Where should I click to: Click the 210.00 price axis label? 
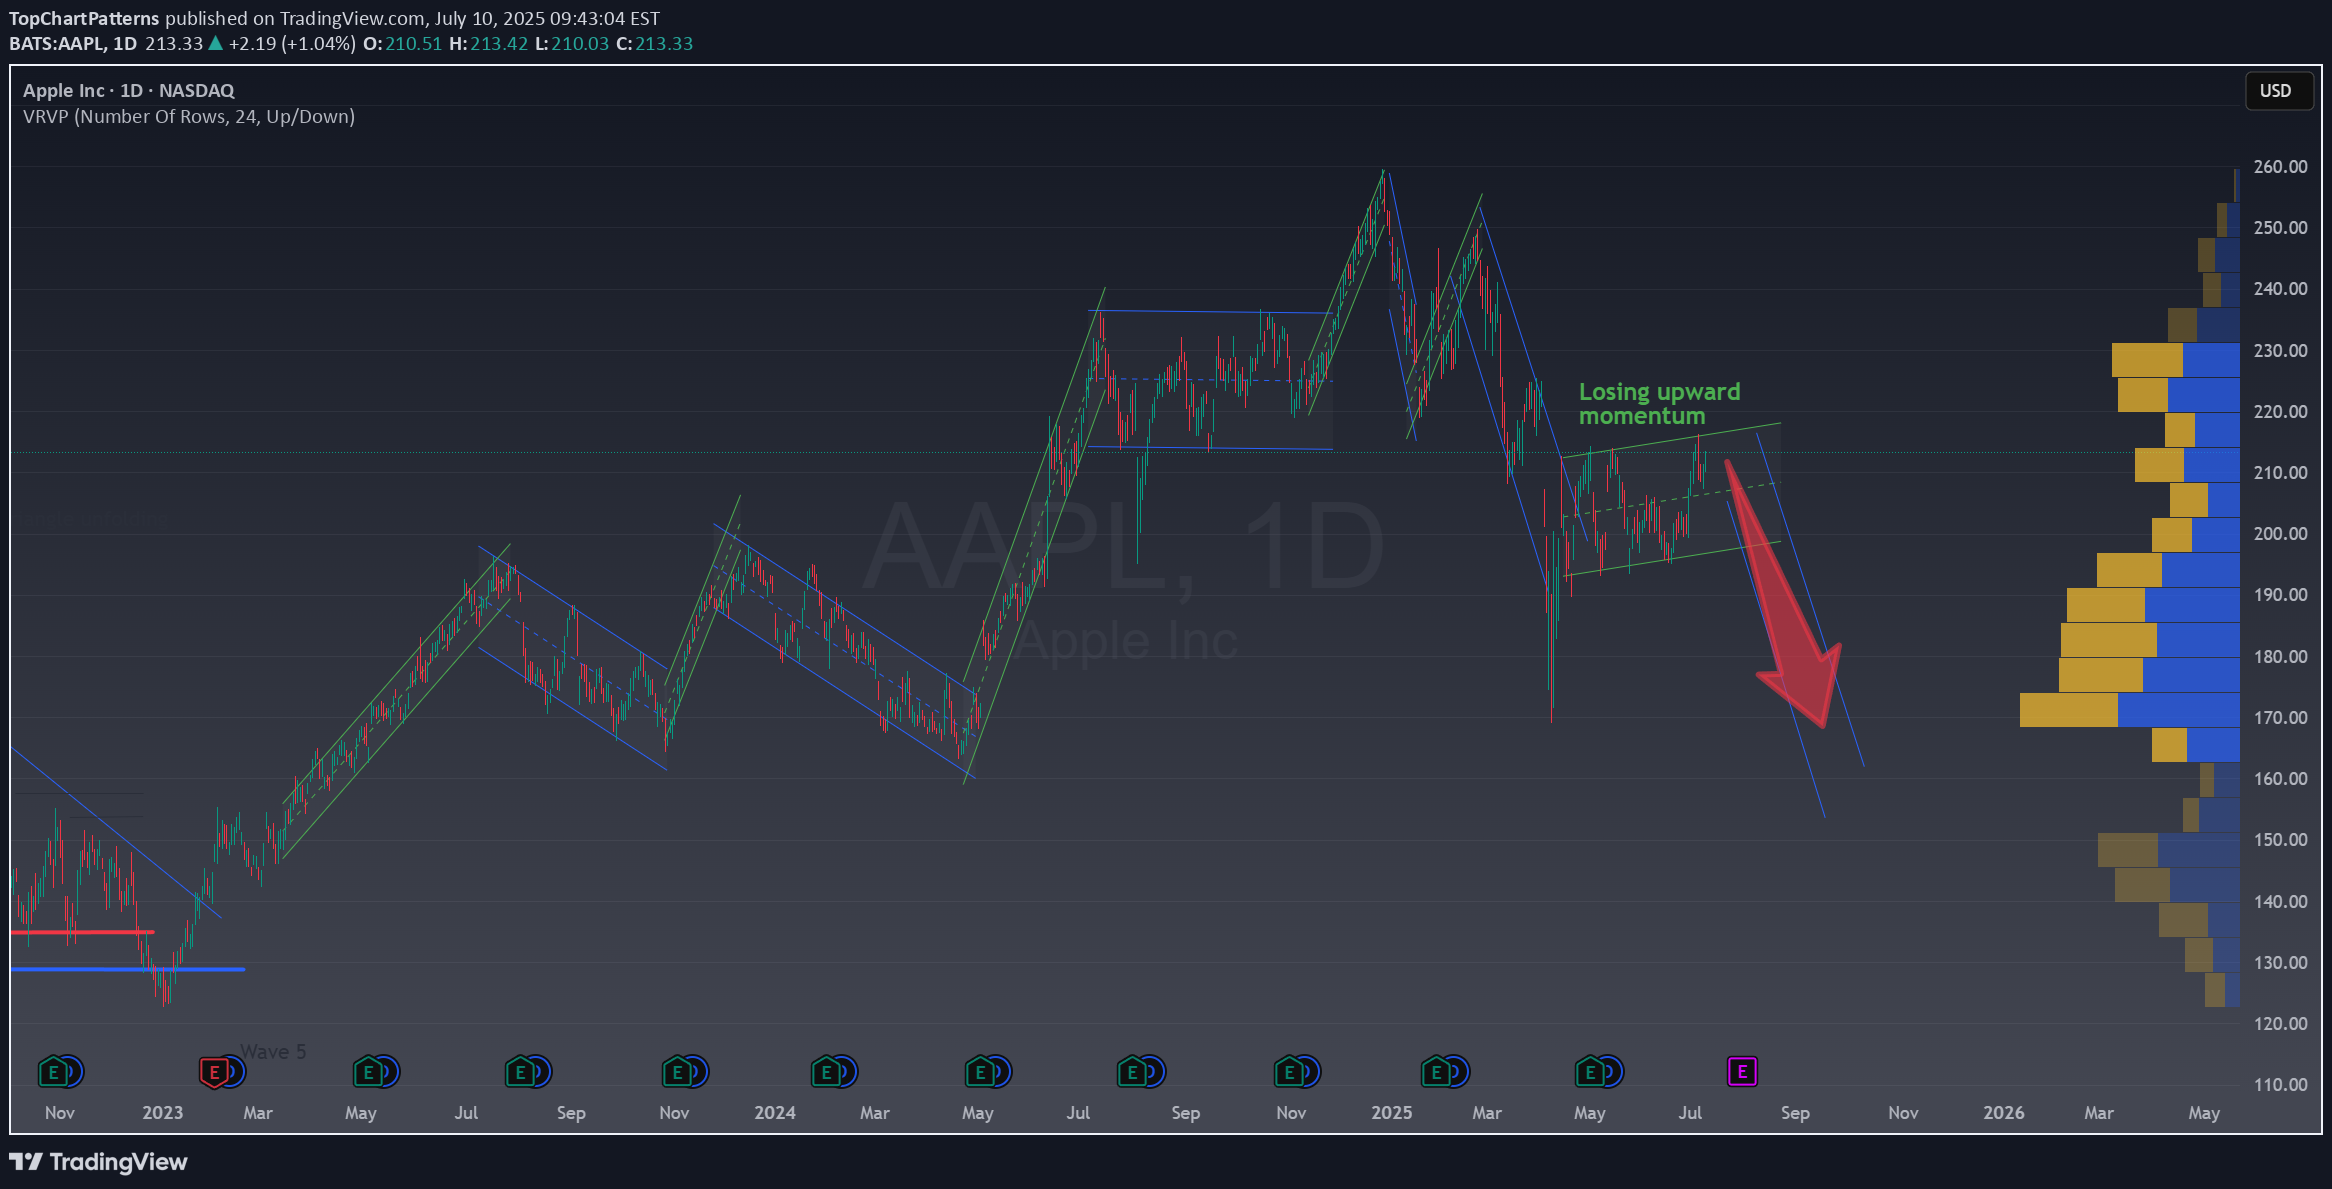[2280, 472]
